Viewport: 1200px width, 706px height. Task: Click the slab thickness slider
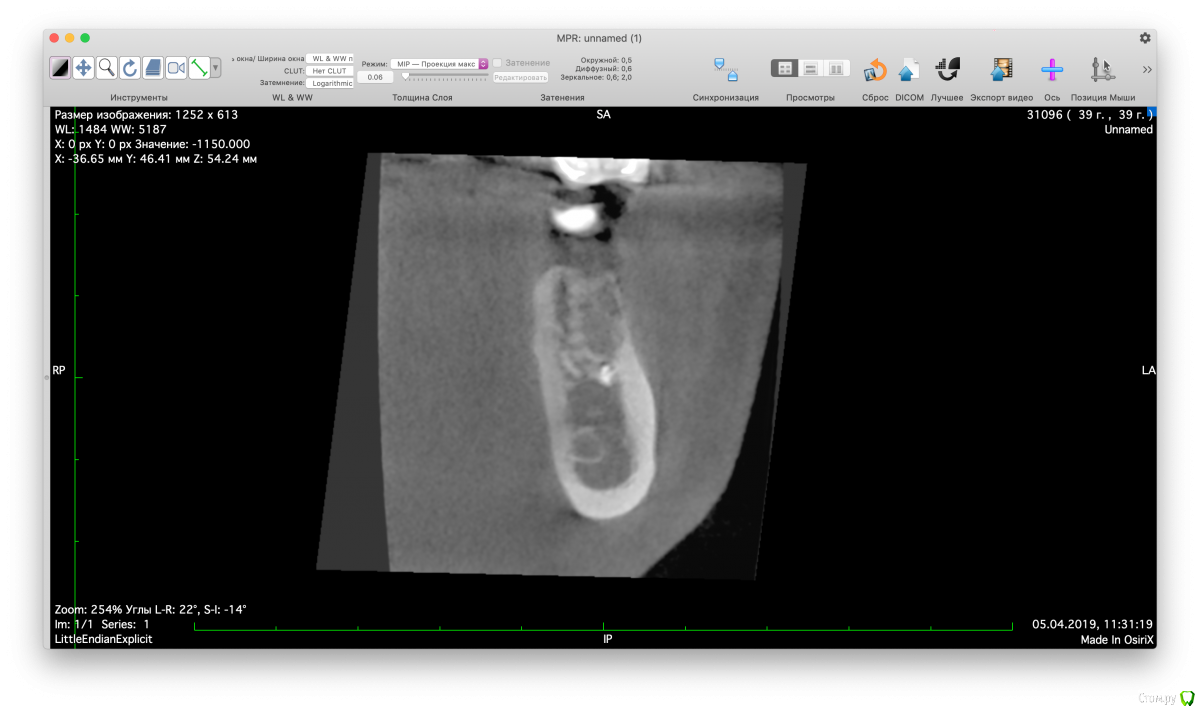coord(445,77)
